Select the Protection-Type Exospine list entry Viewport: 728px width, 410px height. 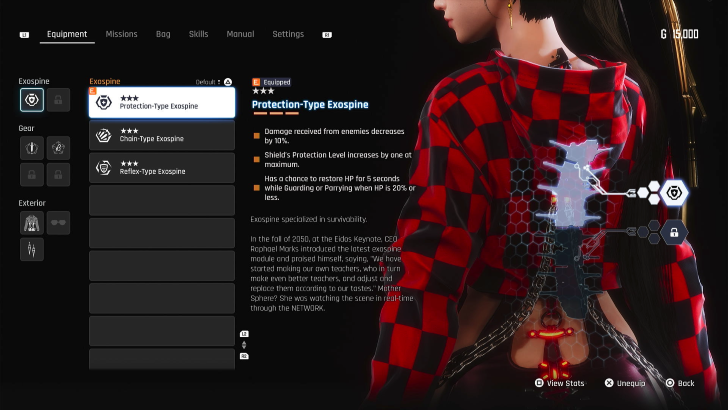click(x=162, y=102)
